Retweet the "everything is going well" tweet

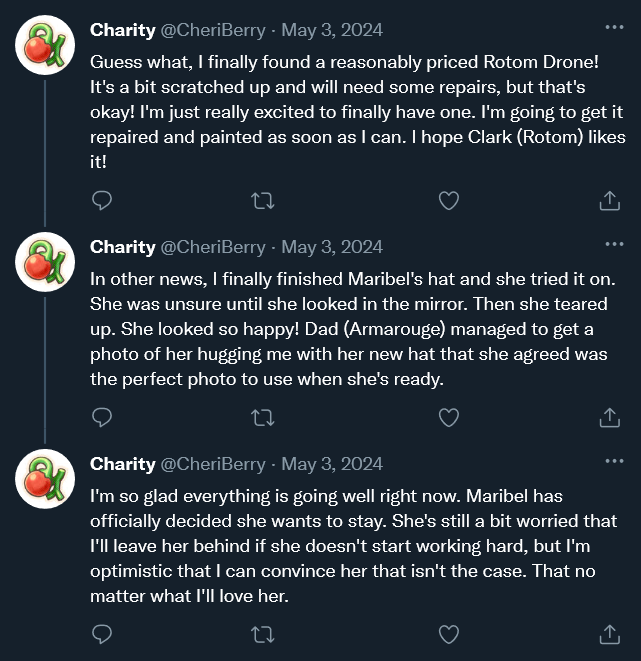263,634
